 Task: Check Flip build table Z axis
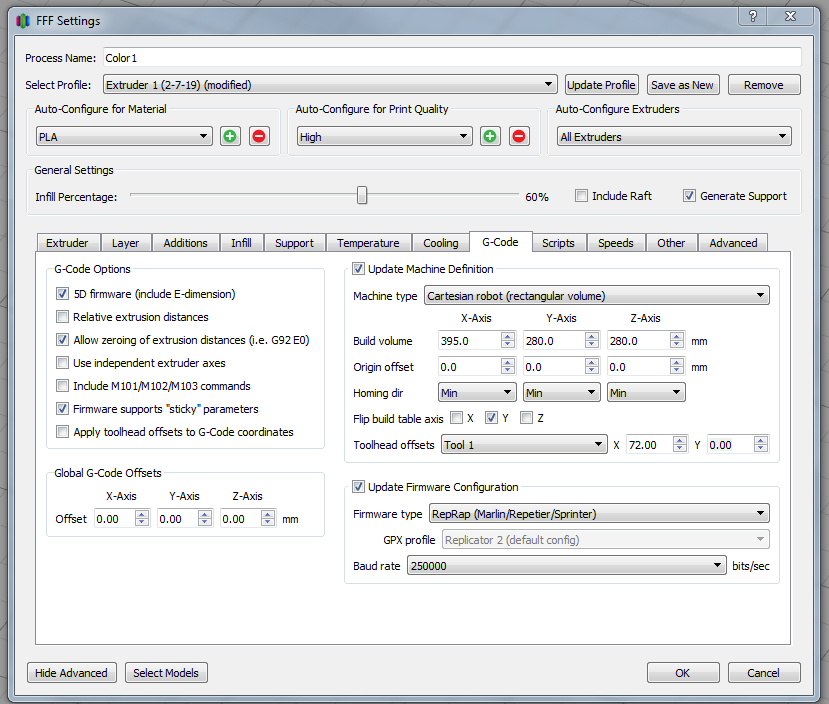526,418
